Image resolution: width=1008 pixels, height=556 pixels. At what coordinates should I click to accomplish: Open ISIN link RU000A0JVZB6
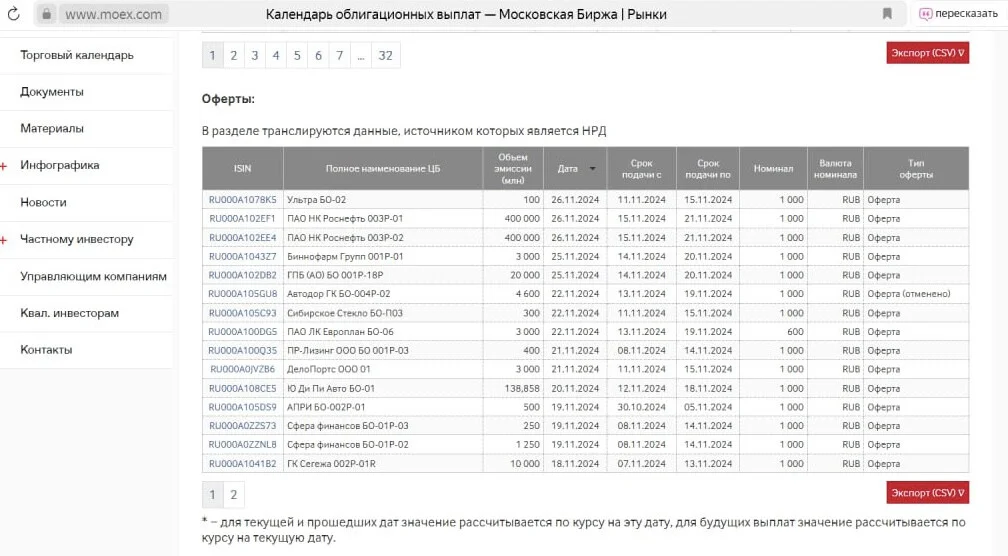(242, 369)
